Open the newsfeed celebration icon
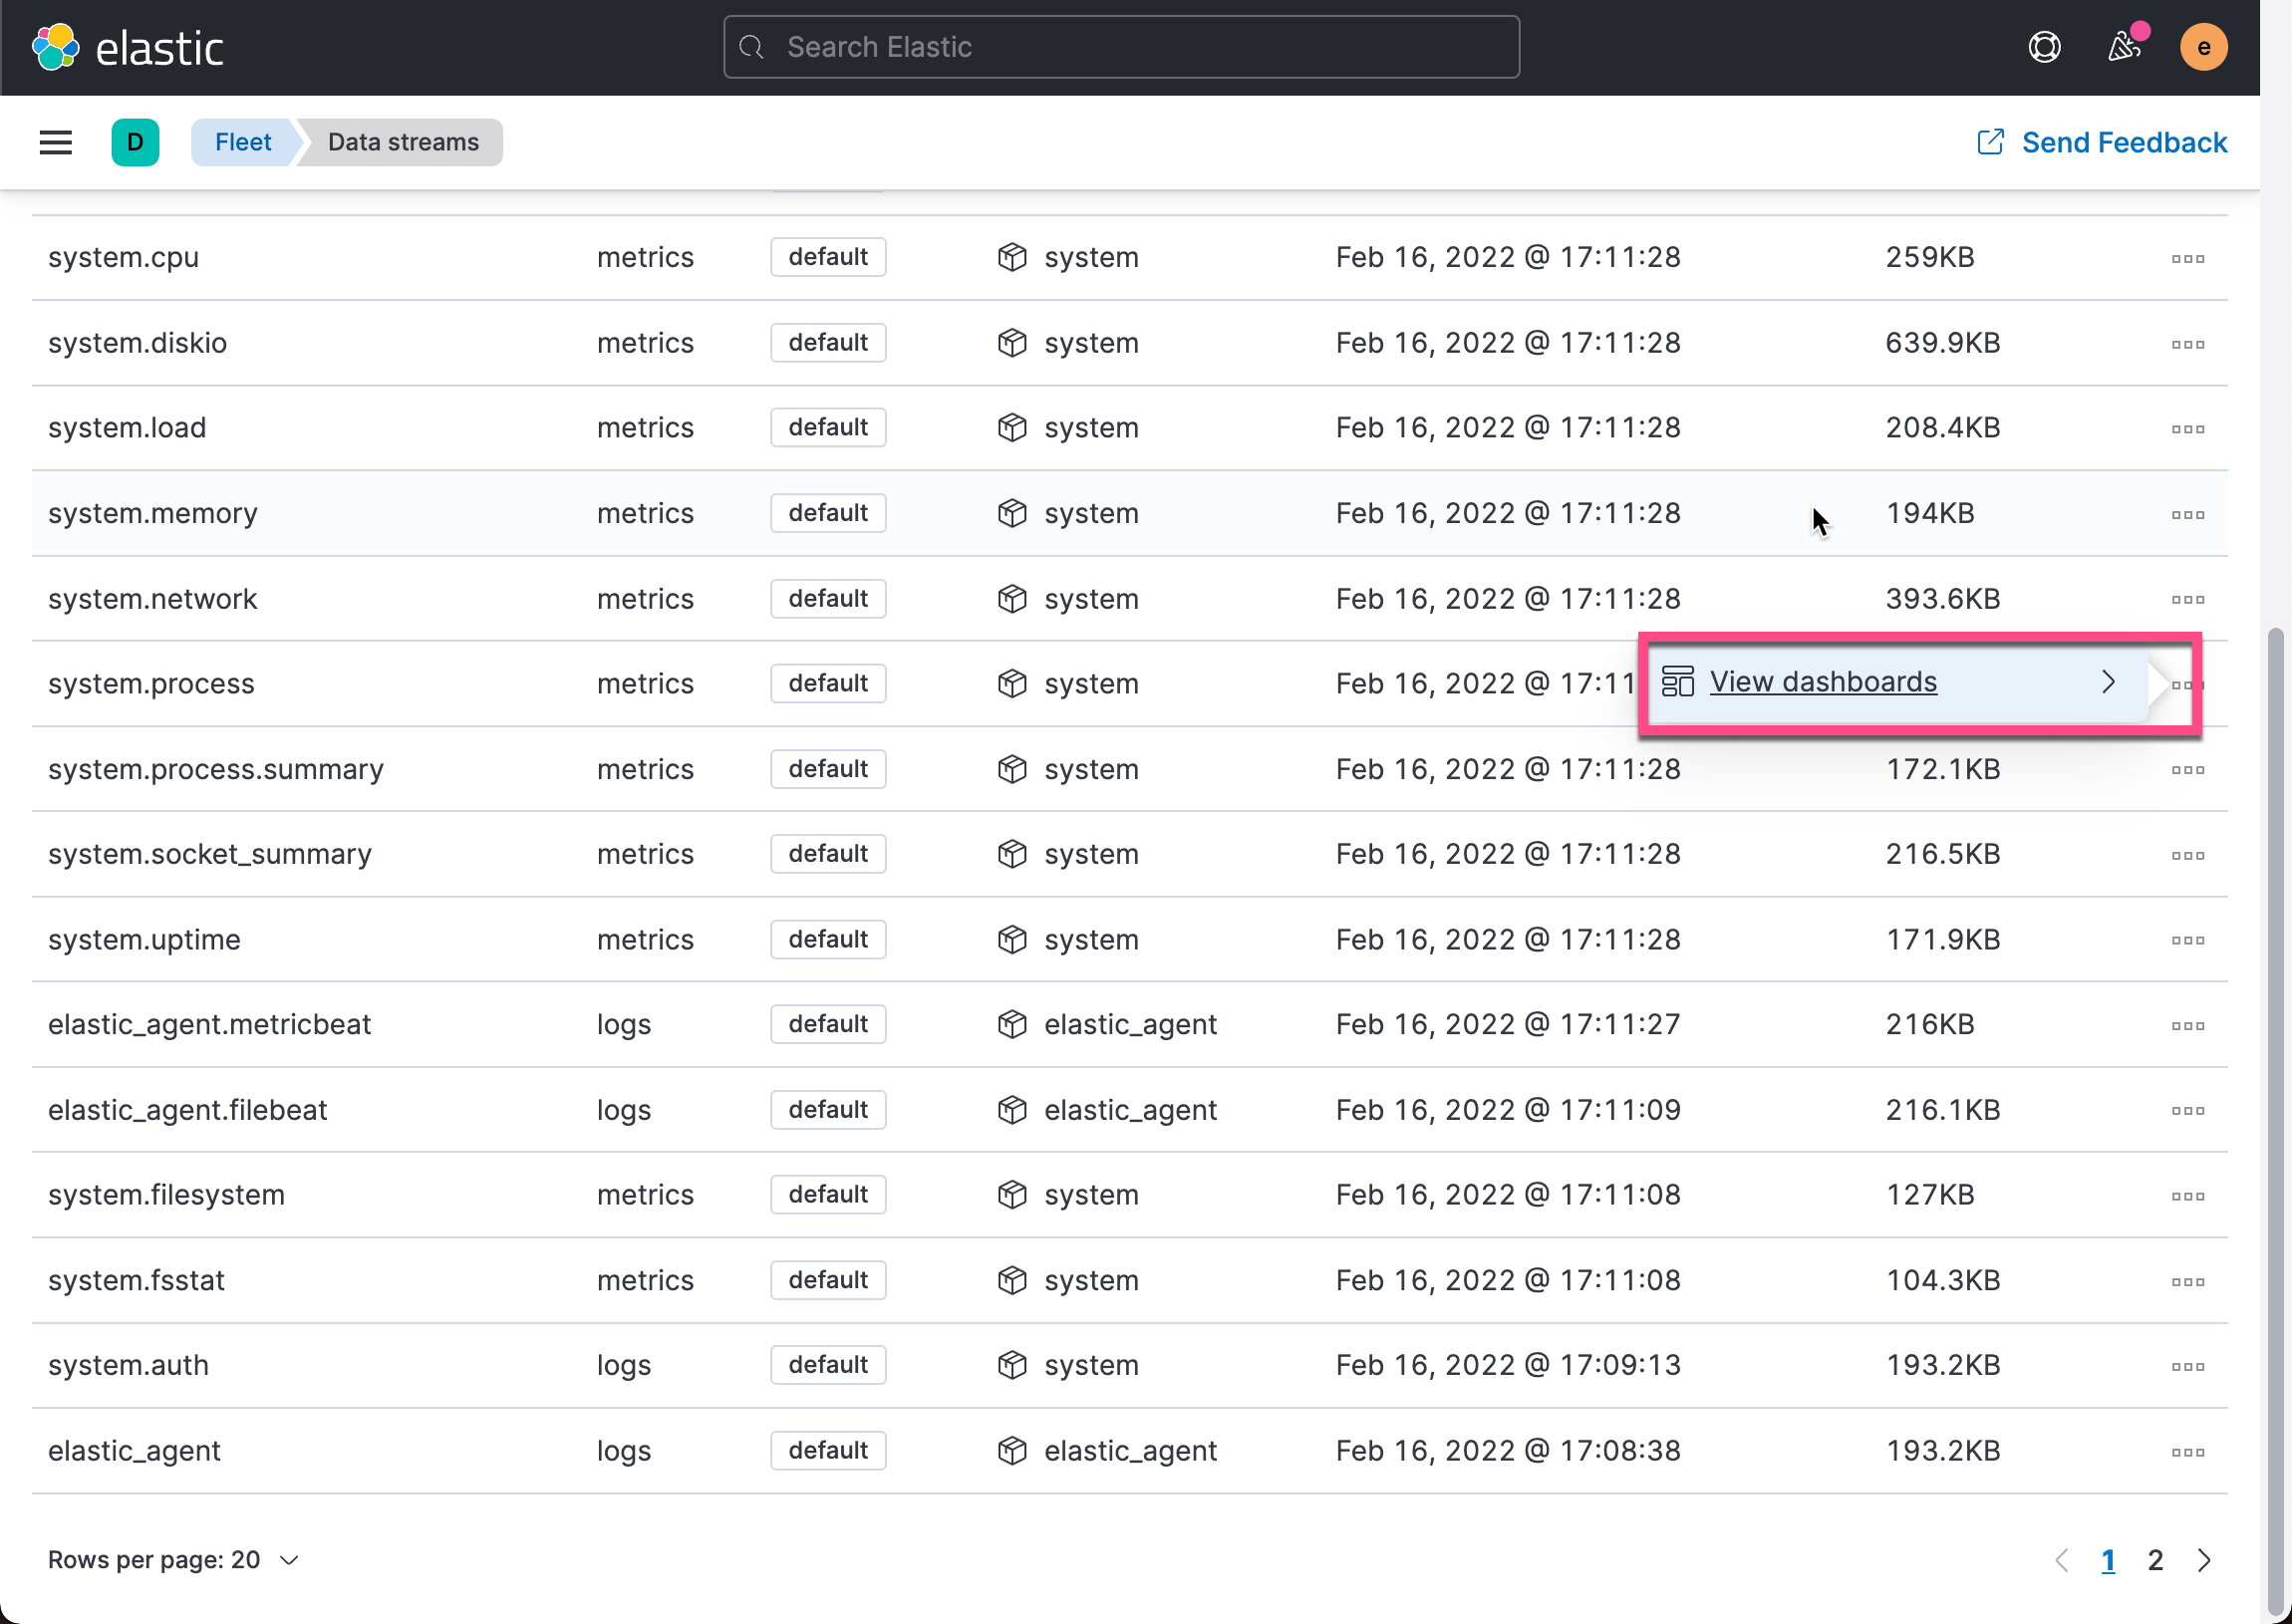 click(2123, 47)
